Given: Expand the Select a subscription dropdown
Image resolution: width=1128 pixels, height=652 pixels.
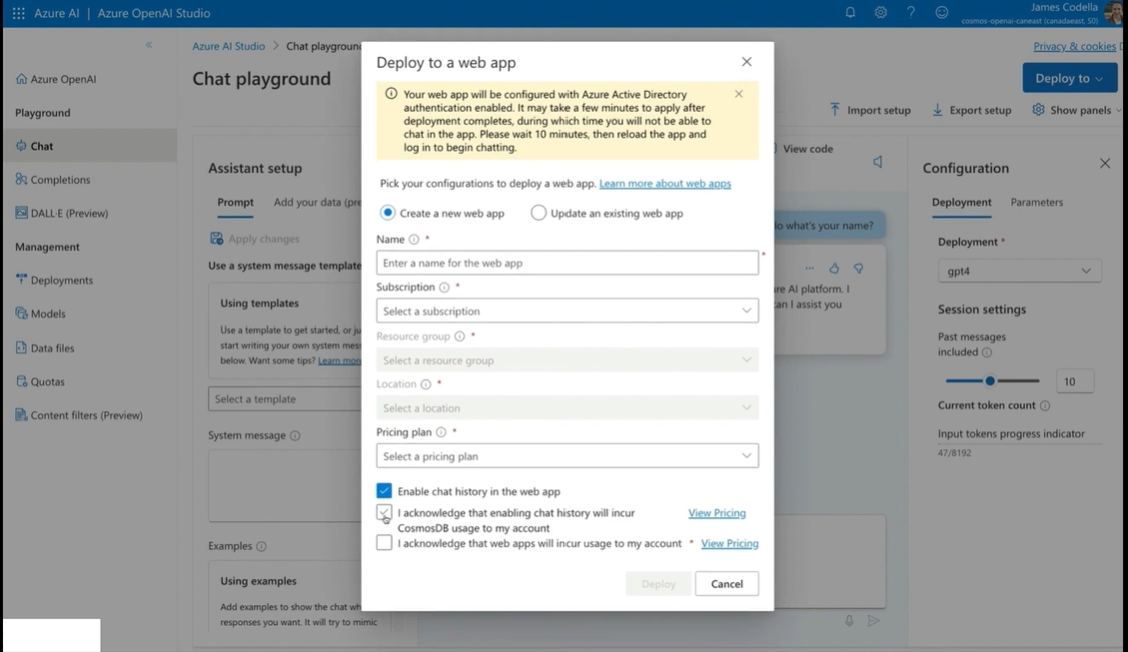Looking at the screenshot, I should [567, 311].
